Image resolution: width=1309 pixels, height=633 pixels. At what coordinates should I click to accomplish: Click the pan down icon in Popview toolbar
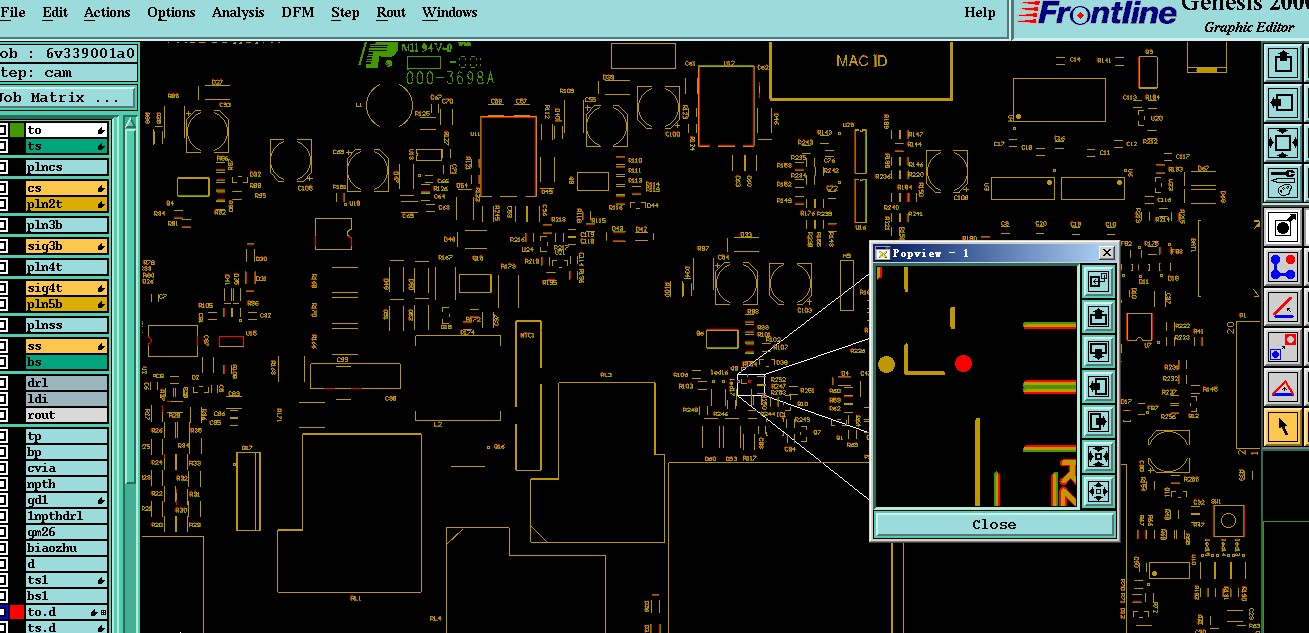tap(1097, 352)
